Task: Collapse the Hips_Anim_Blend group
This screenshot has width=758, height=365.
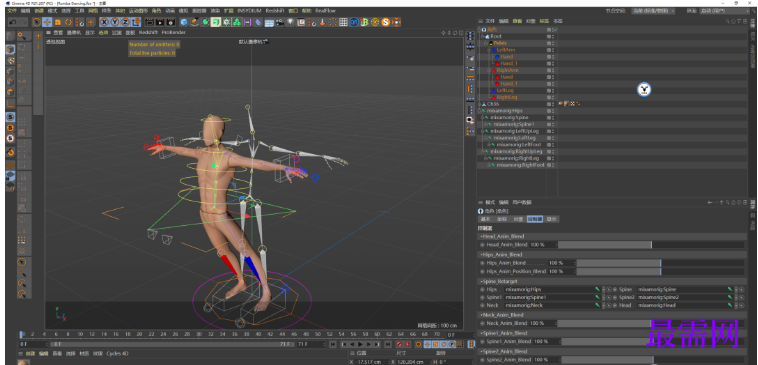Action: click(502, 254)
